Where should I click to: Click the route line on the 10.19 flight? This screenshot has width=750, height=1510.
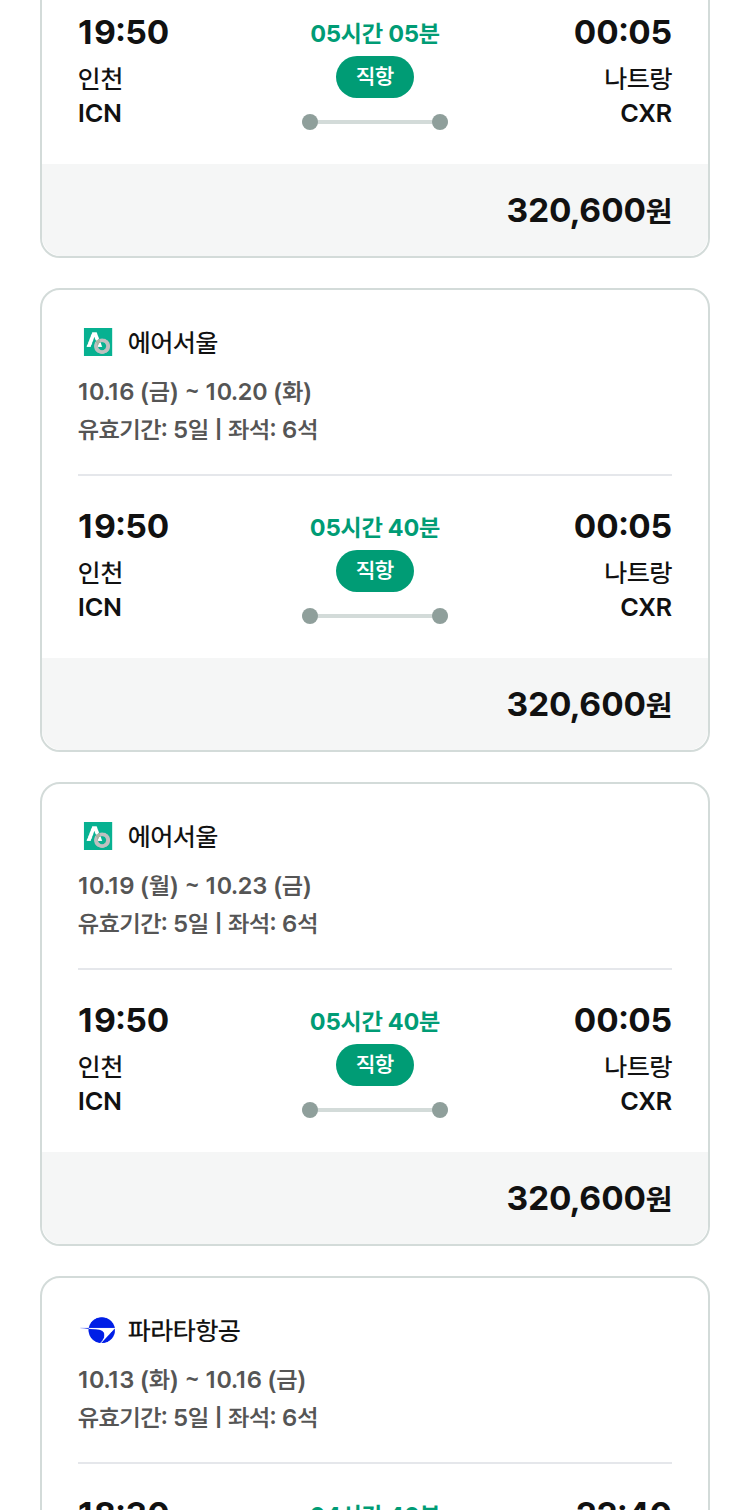pos(375,1110)
